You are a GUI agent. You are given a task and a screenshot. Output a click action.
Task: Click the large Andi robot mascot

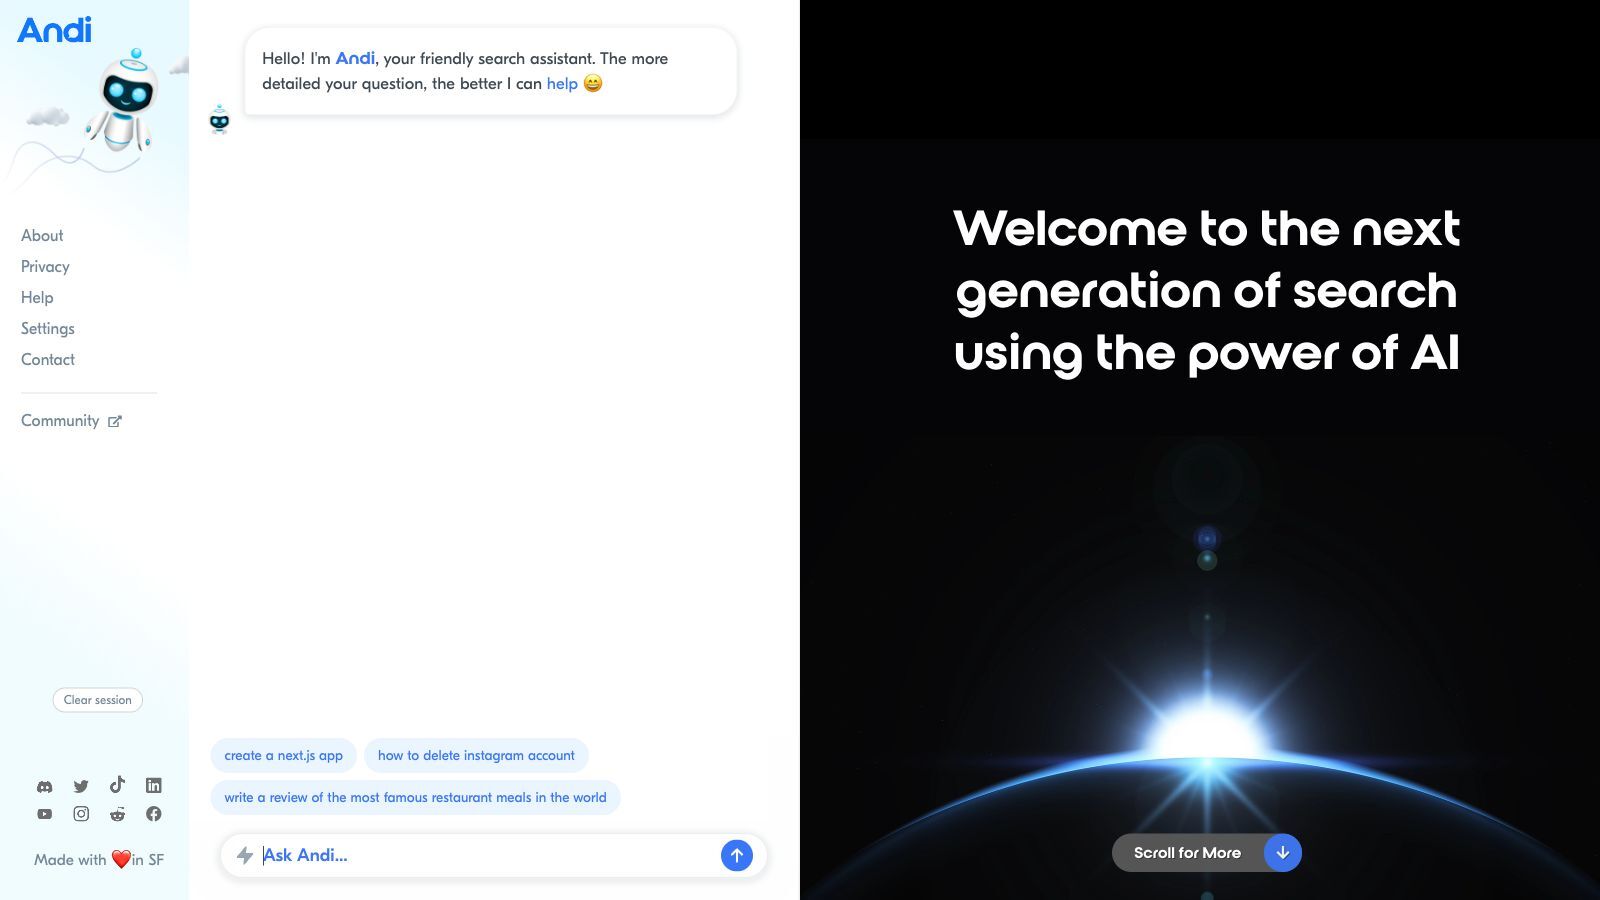point(125,102)
